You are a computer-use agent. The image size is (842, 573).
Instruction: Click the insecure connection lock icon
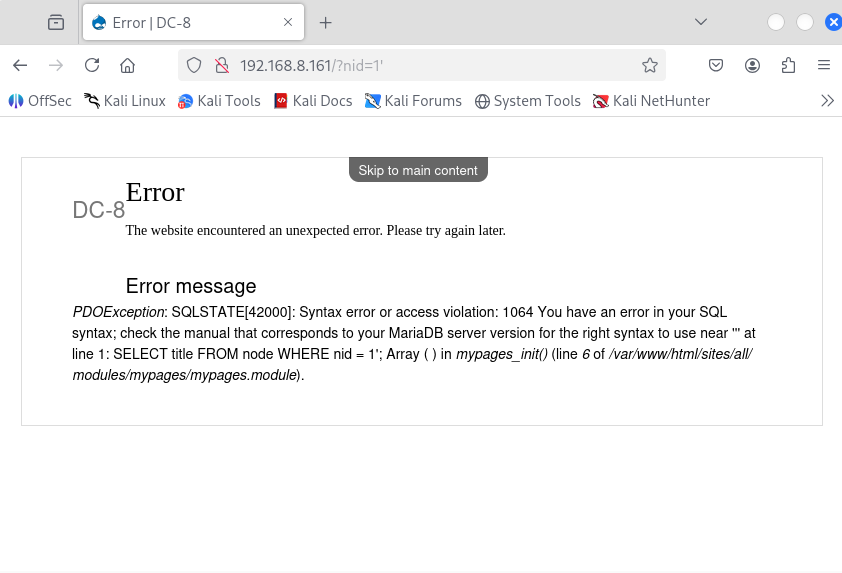pos(222,65)
